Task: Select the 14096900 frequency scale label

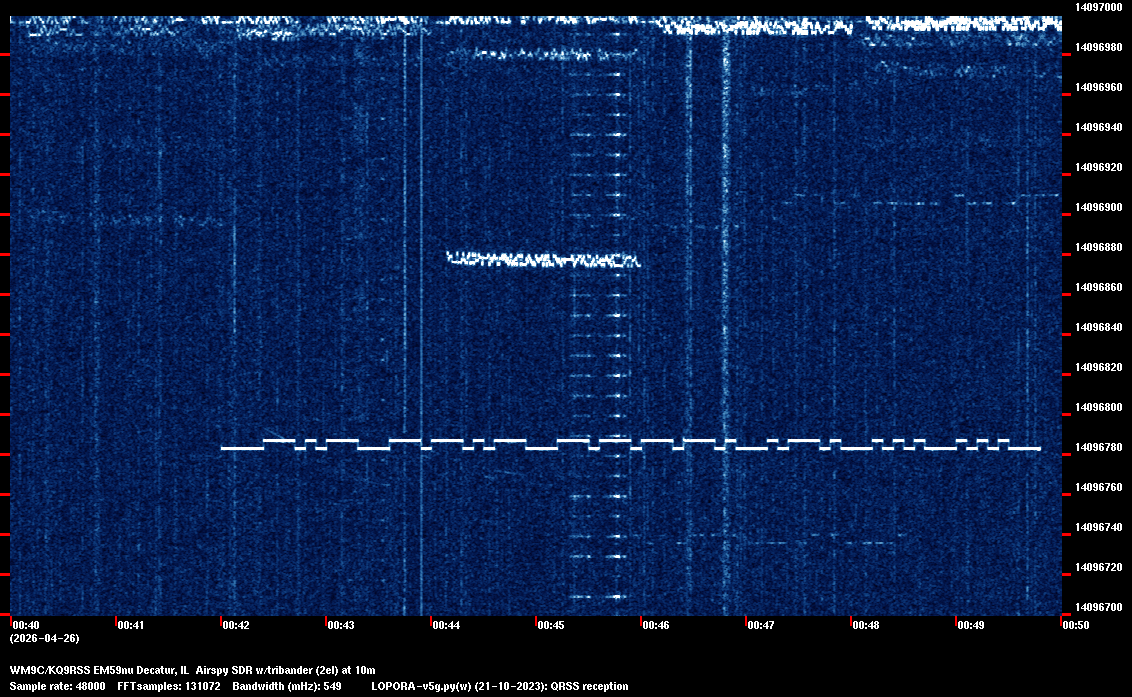Action: pyautogui.click(x=1097, y=207)
